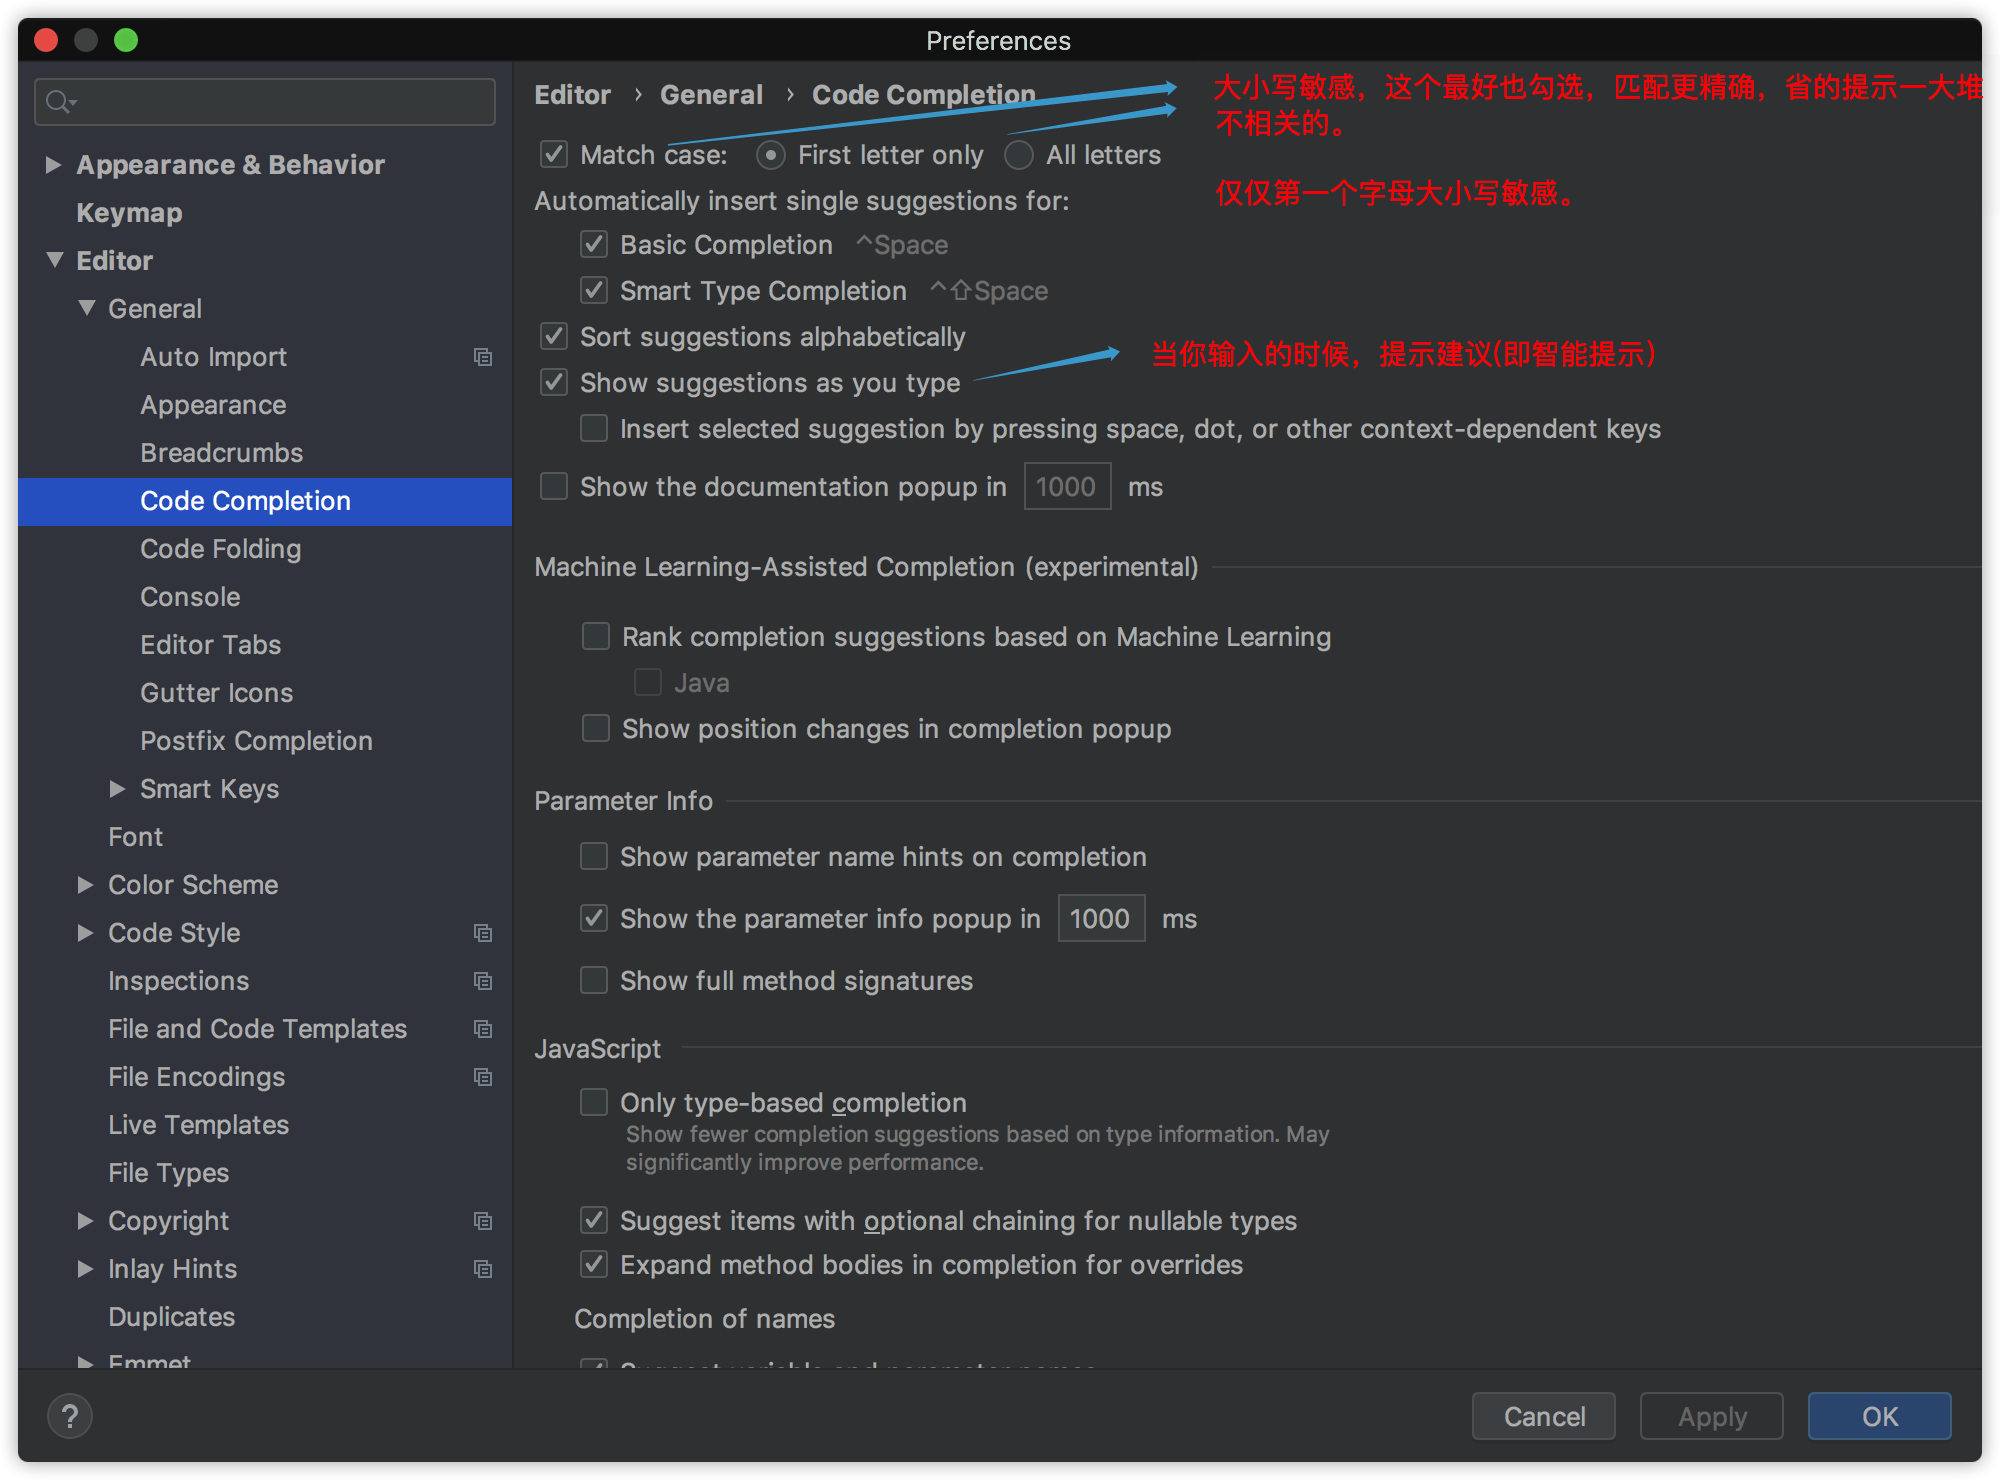
Task: Click General in the breadcrumb path
Action: click(711, 95)
